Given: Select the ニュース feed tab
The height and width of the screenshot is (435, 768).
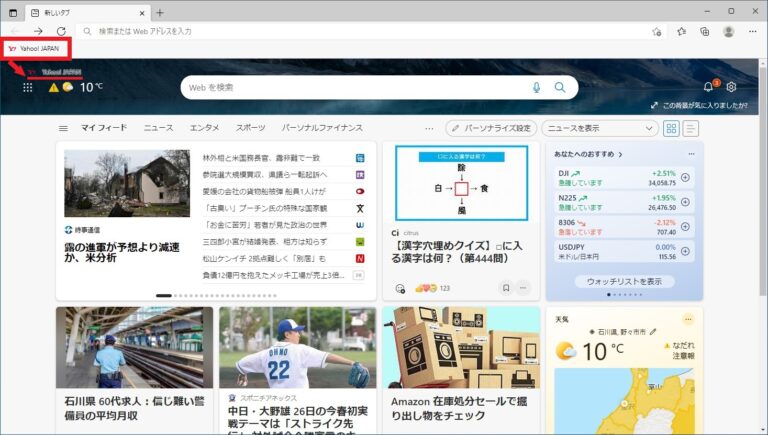Looking at the screenshot, I should (x=158, y=128).
